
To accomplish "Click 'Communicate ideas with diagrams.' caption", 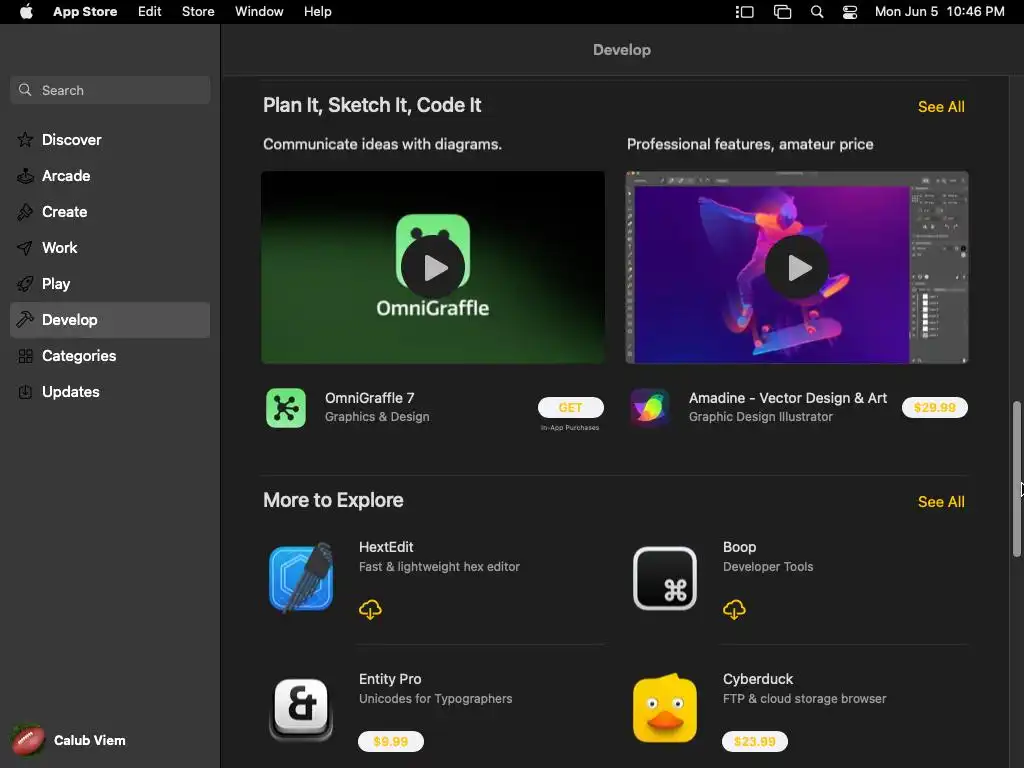I will 382,144.
